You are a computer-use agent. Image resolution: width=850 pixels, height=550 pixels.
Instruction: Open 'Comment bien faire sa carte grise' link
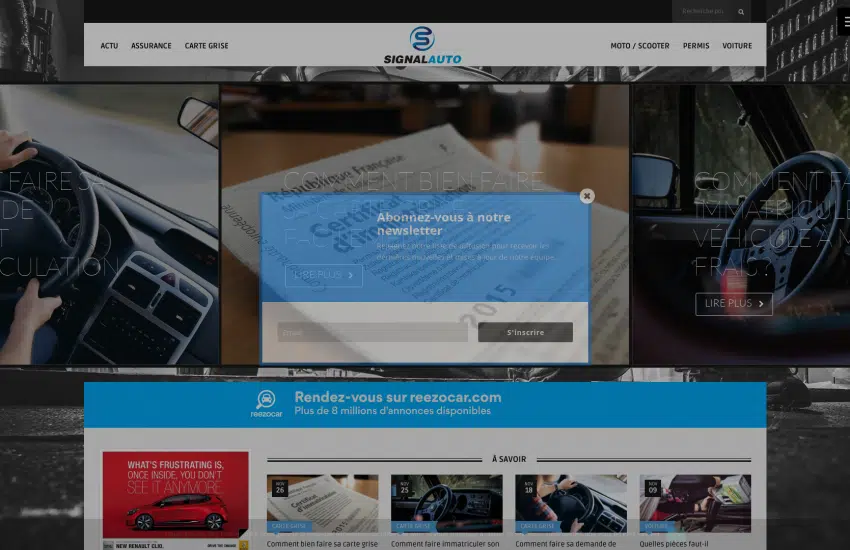coord(322,543)
